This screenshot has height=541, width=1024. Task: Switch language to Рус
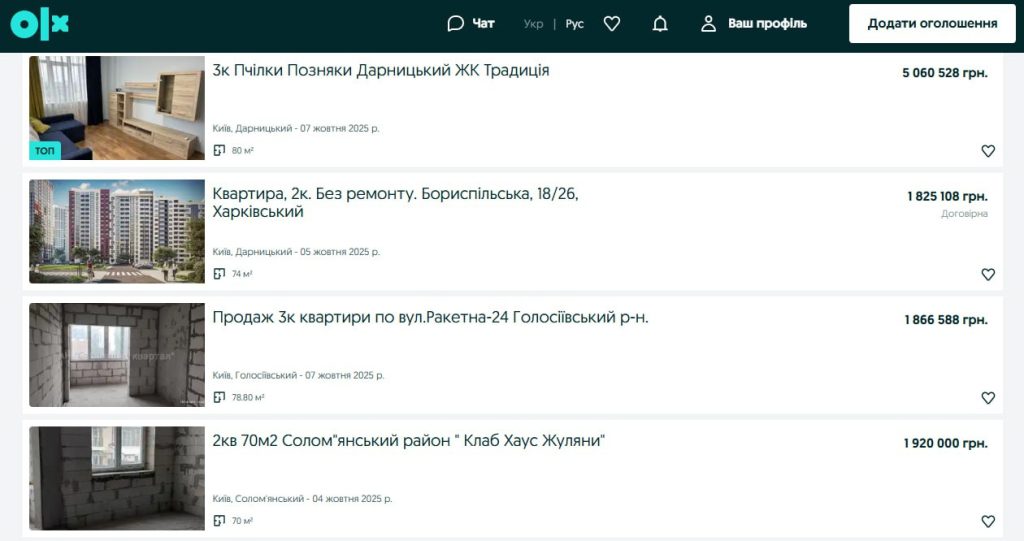pos(575,24)
